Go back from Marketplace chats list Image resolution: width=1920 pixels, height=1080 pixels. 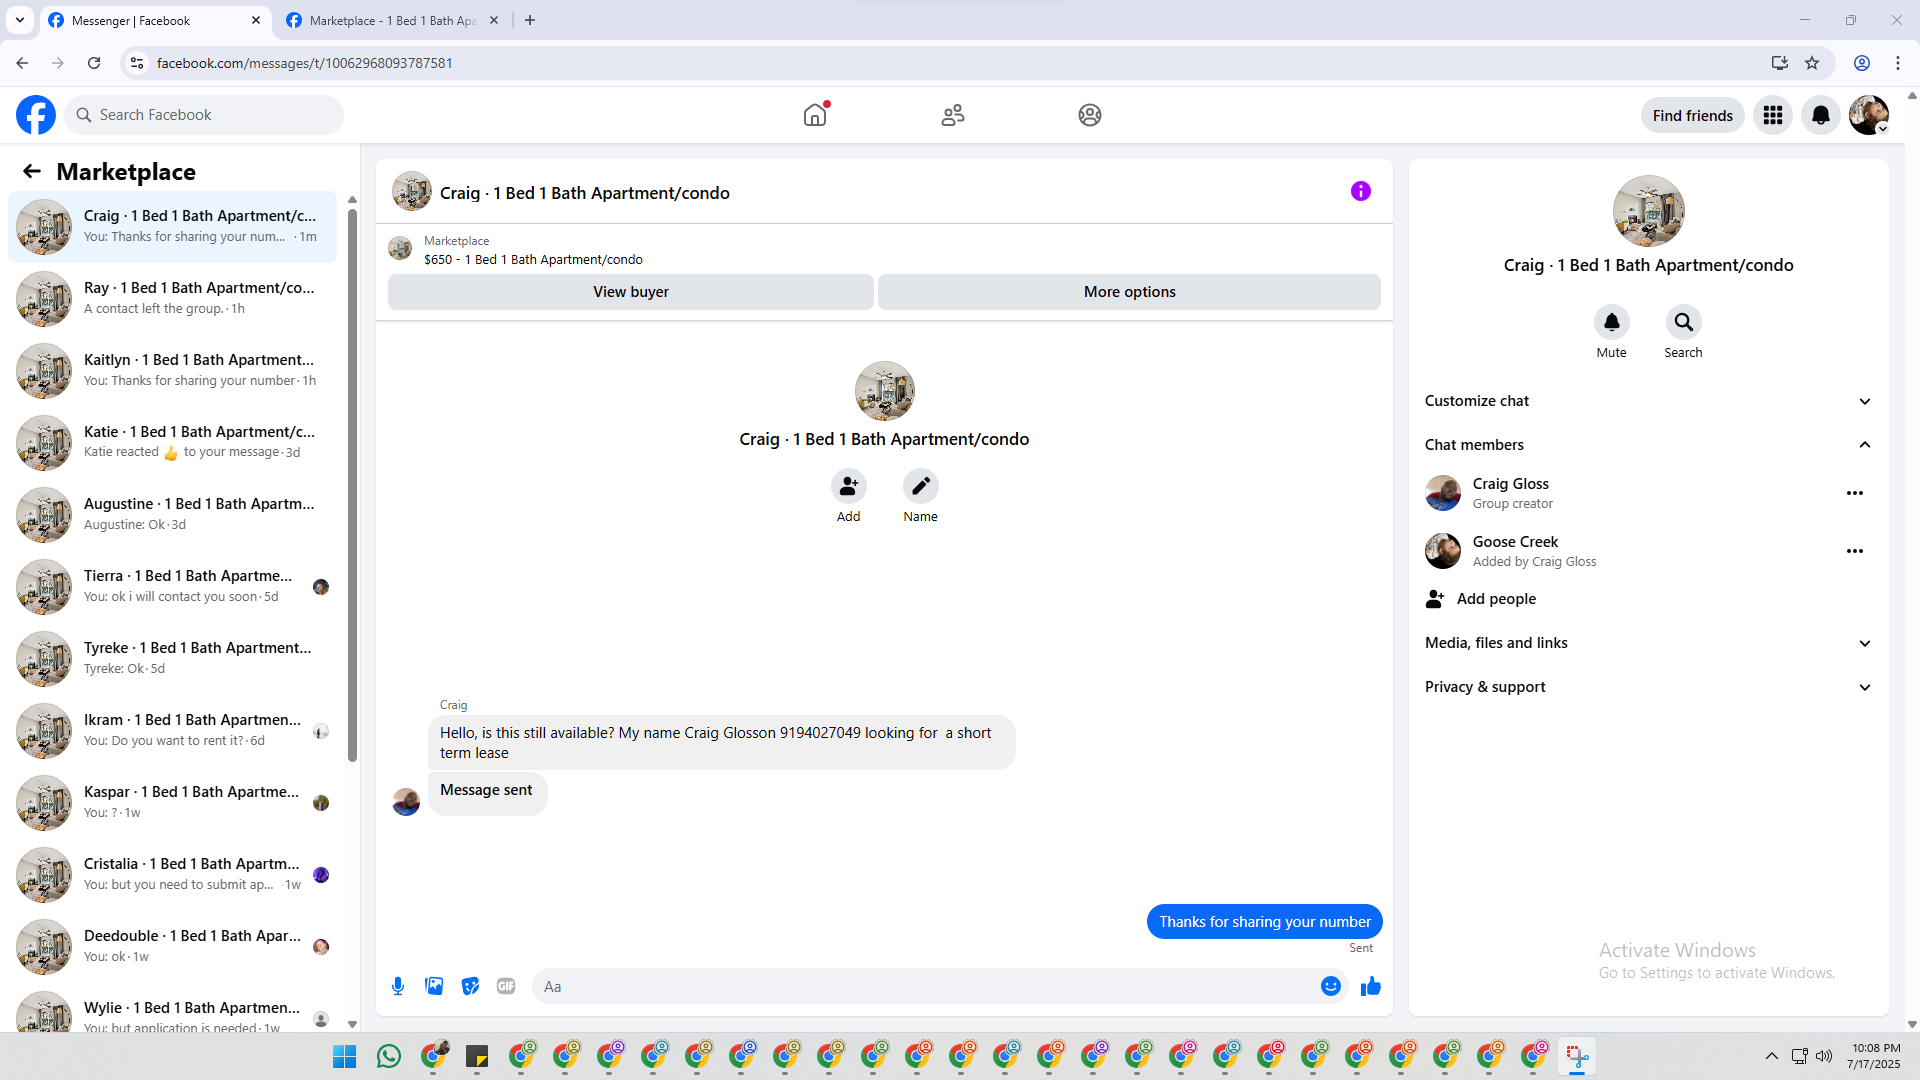pos(32,172)
